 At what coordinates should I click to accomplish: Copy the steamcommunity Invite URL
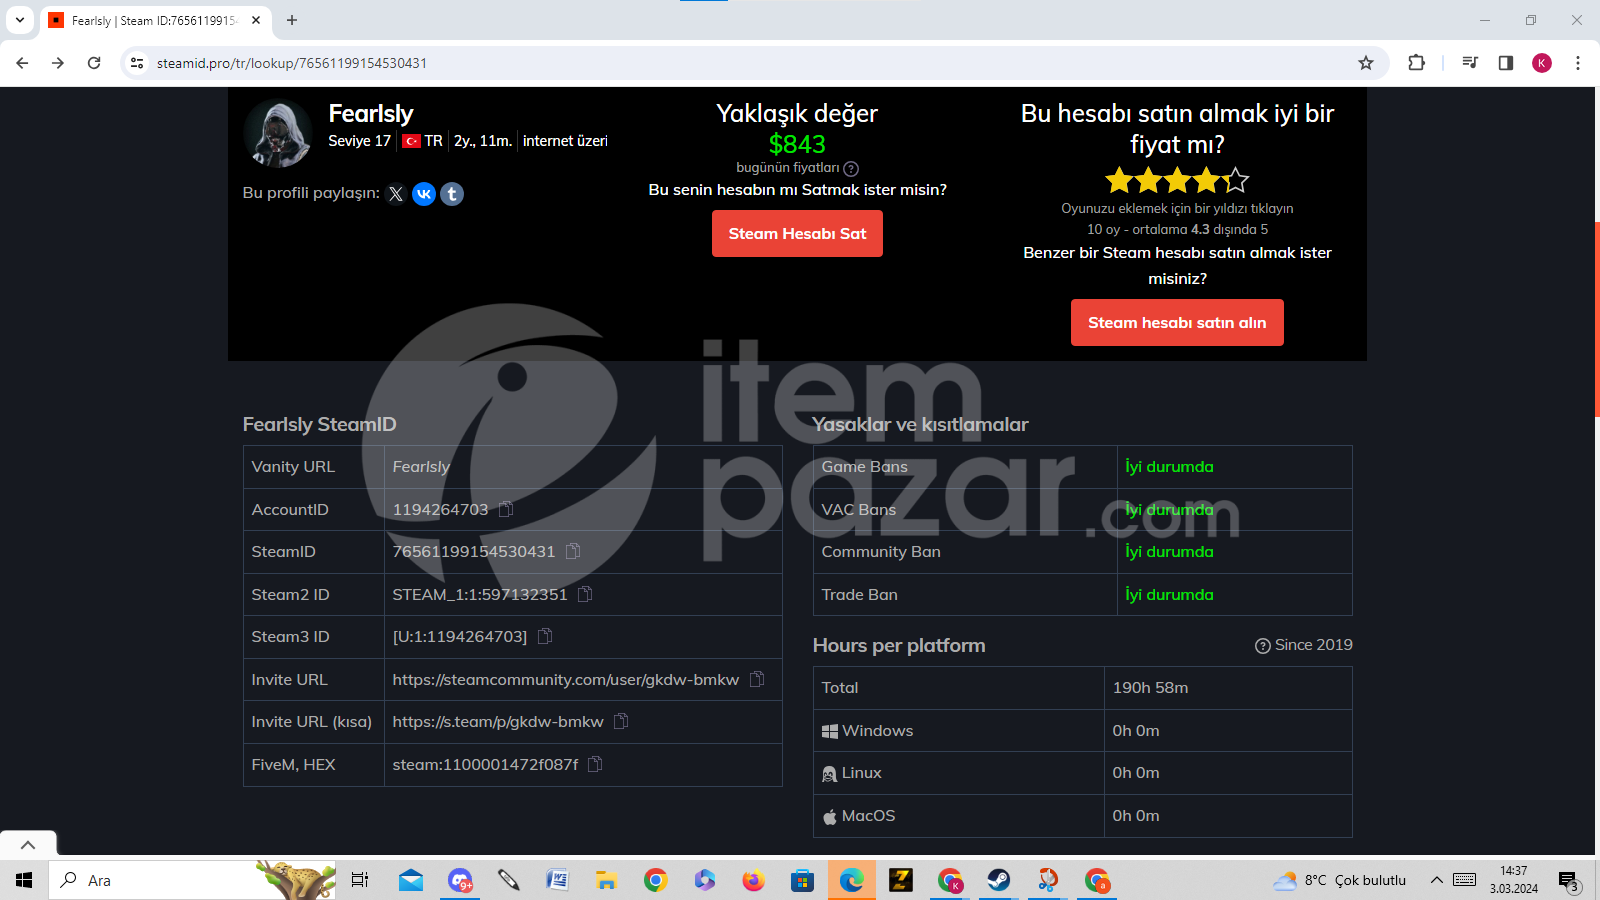[x=757, y=679]
